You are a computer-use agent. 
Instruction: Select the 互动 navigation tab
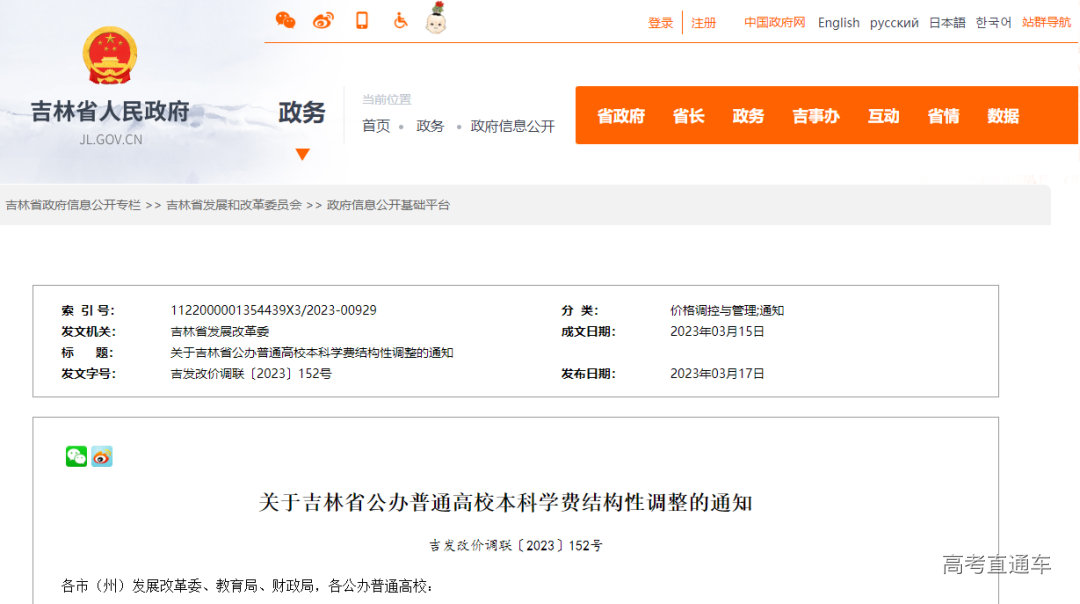884,116
